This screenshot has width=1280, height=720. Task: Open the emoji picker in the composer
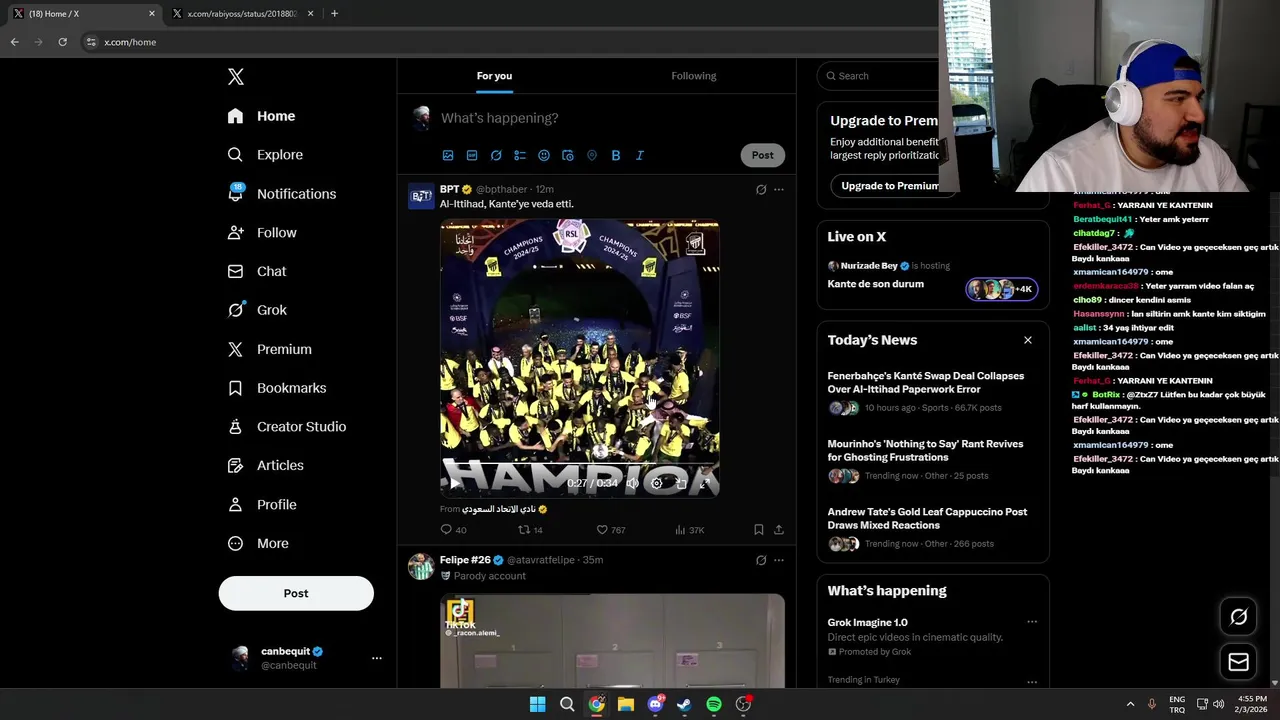click(x=544, y=155)
